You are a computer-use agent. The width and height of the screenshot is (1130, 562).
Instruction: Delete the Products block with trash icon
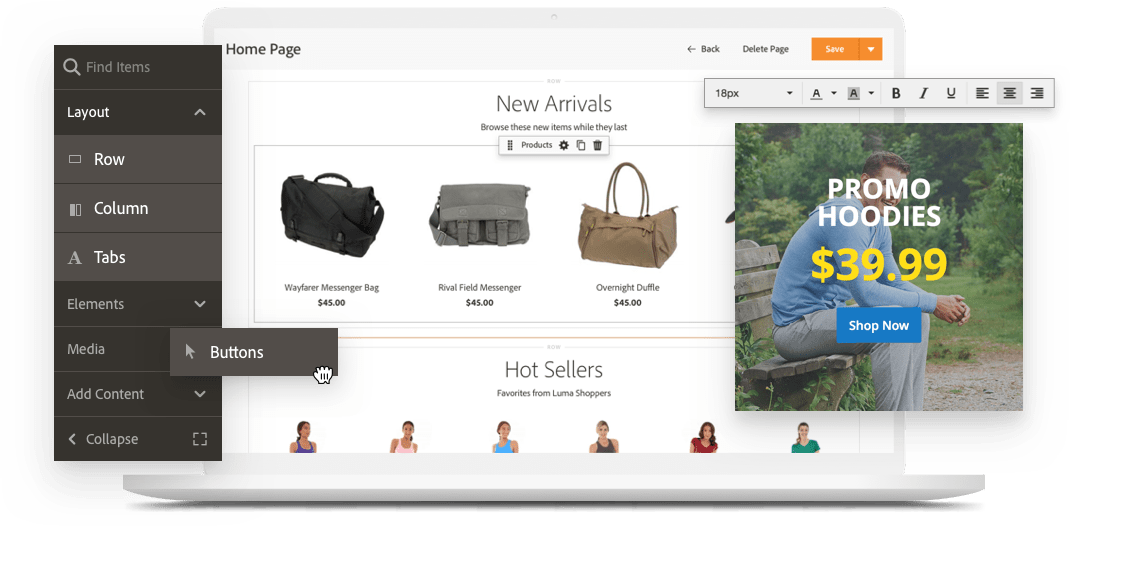coord(597,146)
